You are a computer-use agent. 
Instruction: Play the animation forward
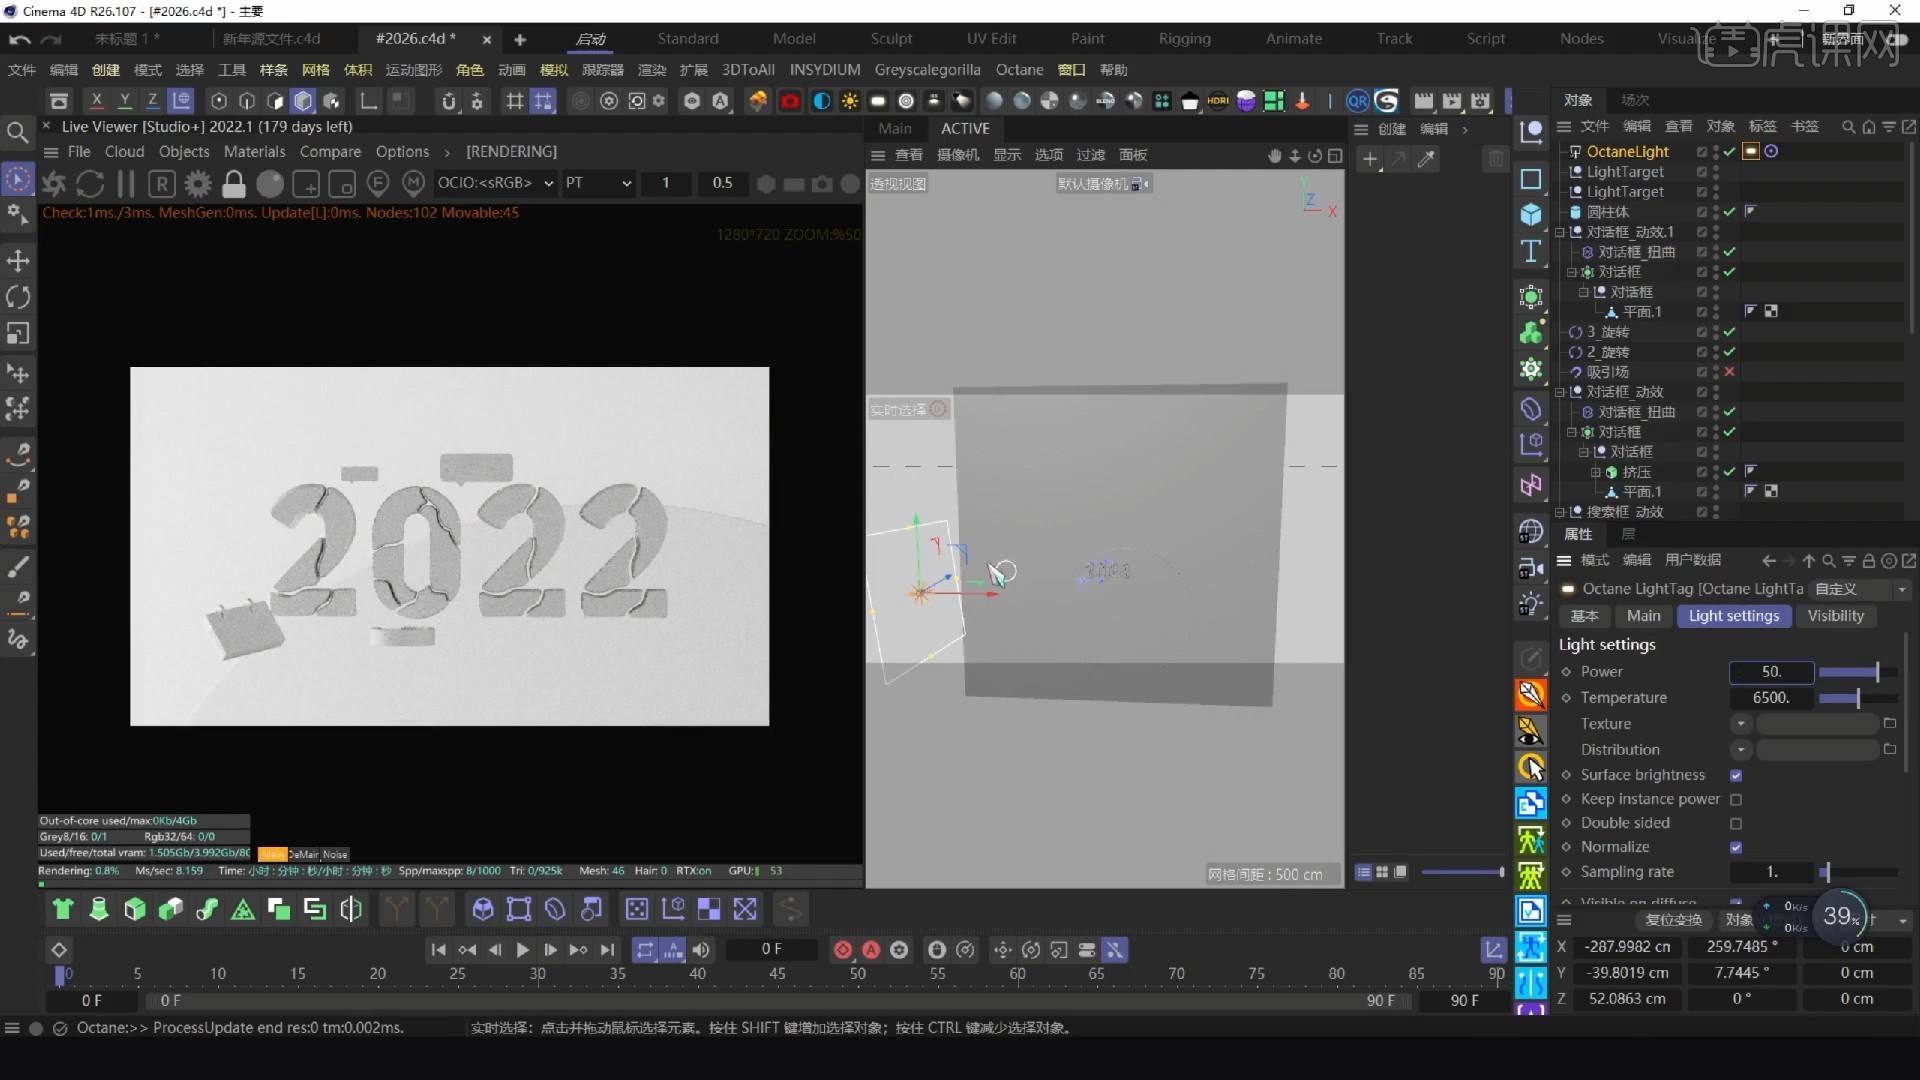[522, 950]
